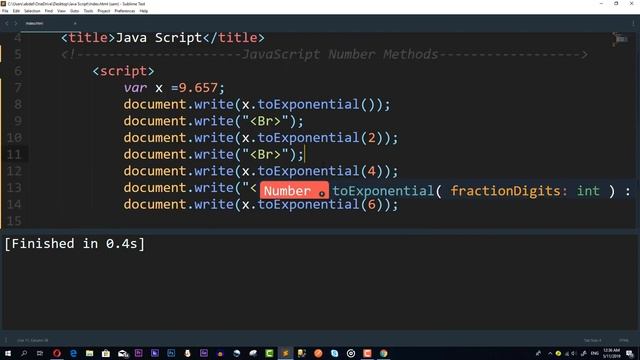
Task: Open the Tools menu
Action: [x=88, y=11]
